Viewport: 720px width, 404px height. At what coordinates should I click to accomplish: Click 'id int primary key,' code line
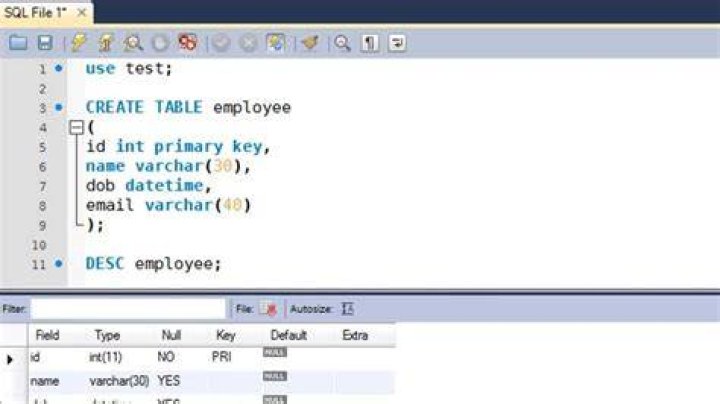coord(179,146)
